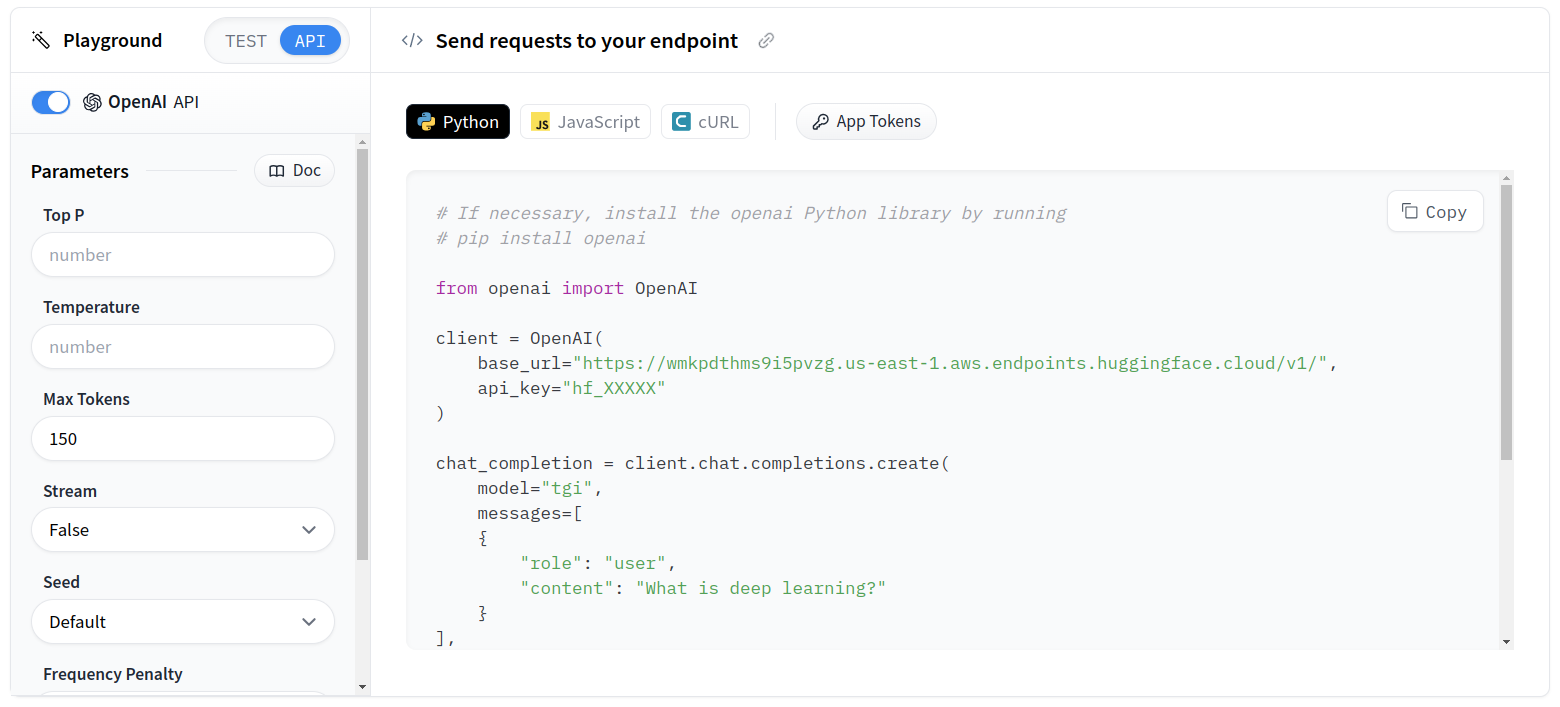1560x707 pixels.
Task: Click the Playground magic wand icon
Action: [x=41, y=40]
